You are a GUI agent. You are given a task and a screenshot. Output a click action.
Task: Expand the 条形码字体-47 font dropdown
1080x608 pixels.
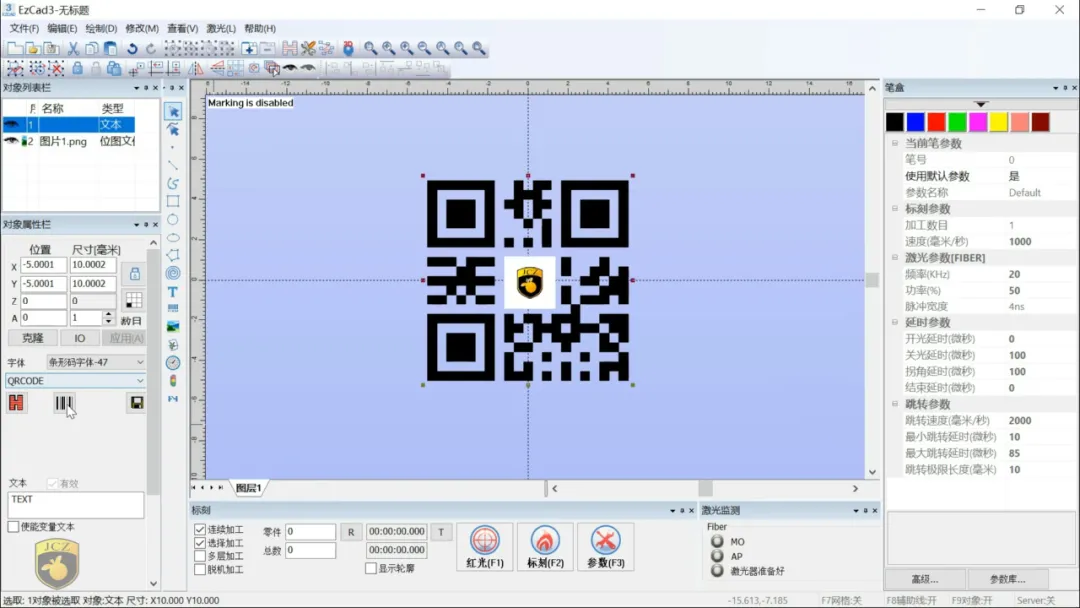click(139, 362)
